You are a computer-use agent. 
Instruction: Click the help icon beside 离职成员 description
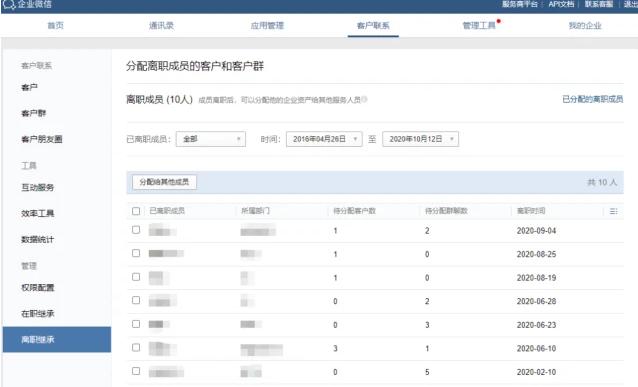(365, 99)
